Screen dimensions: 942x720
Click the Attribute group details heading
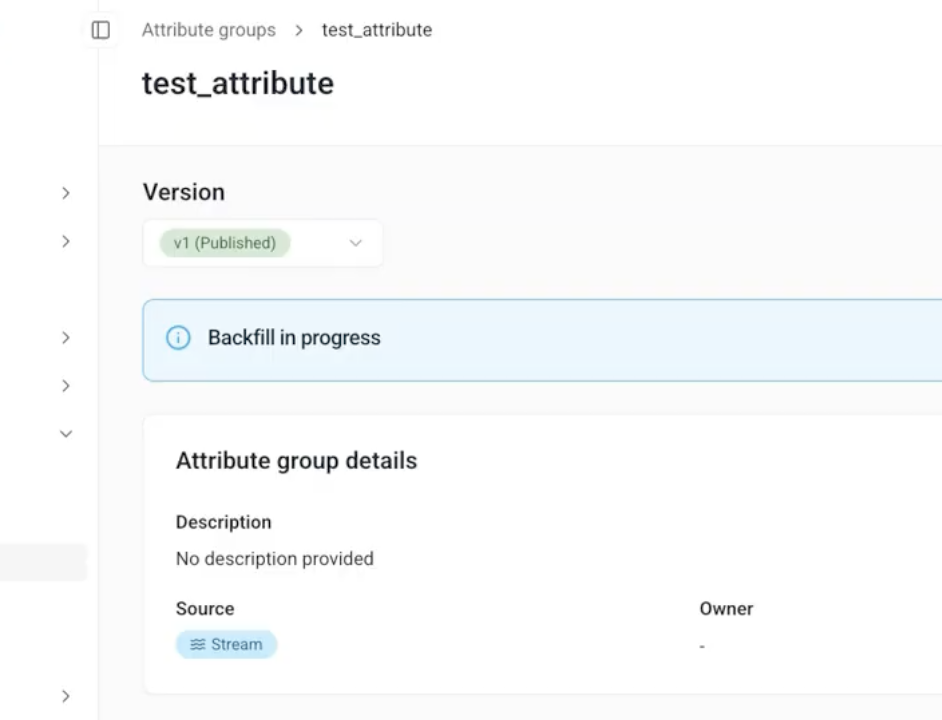296,461
